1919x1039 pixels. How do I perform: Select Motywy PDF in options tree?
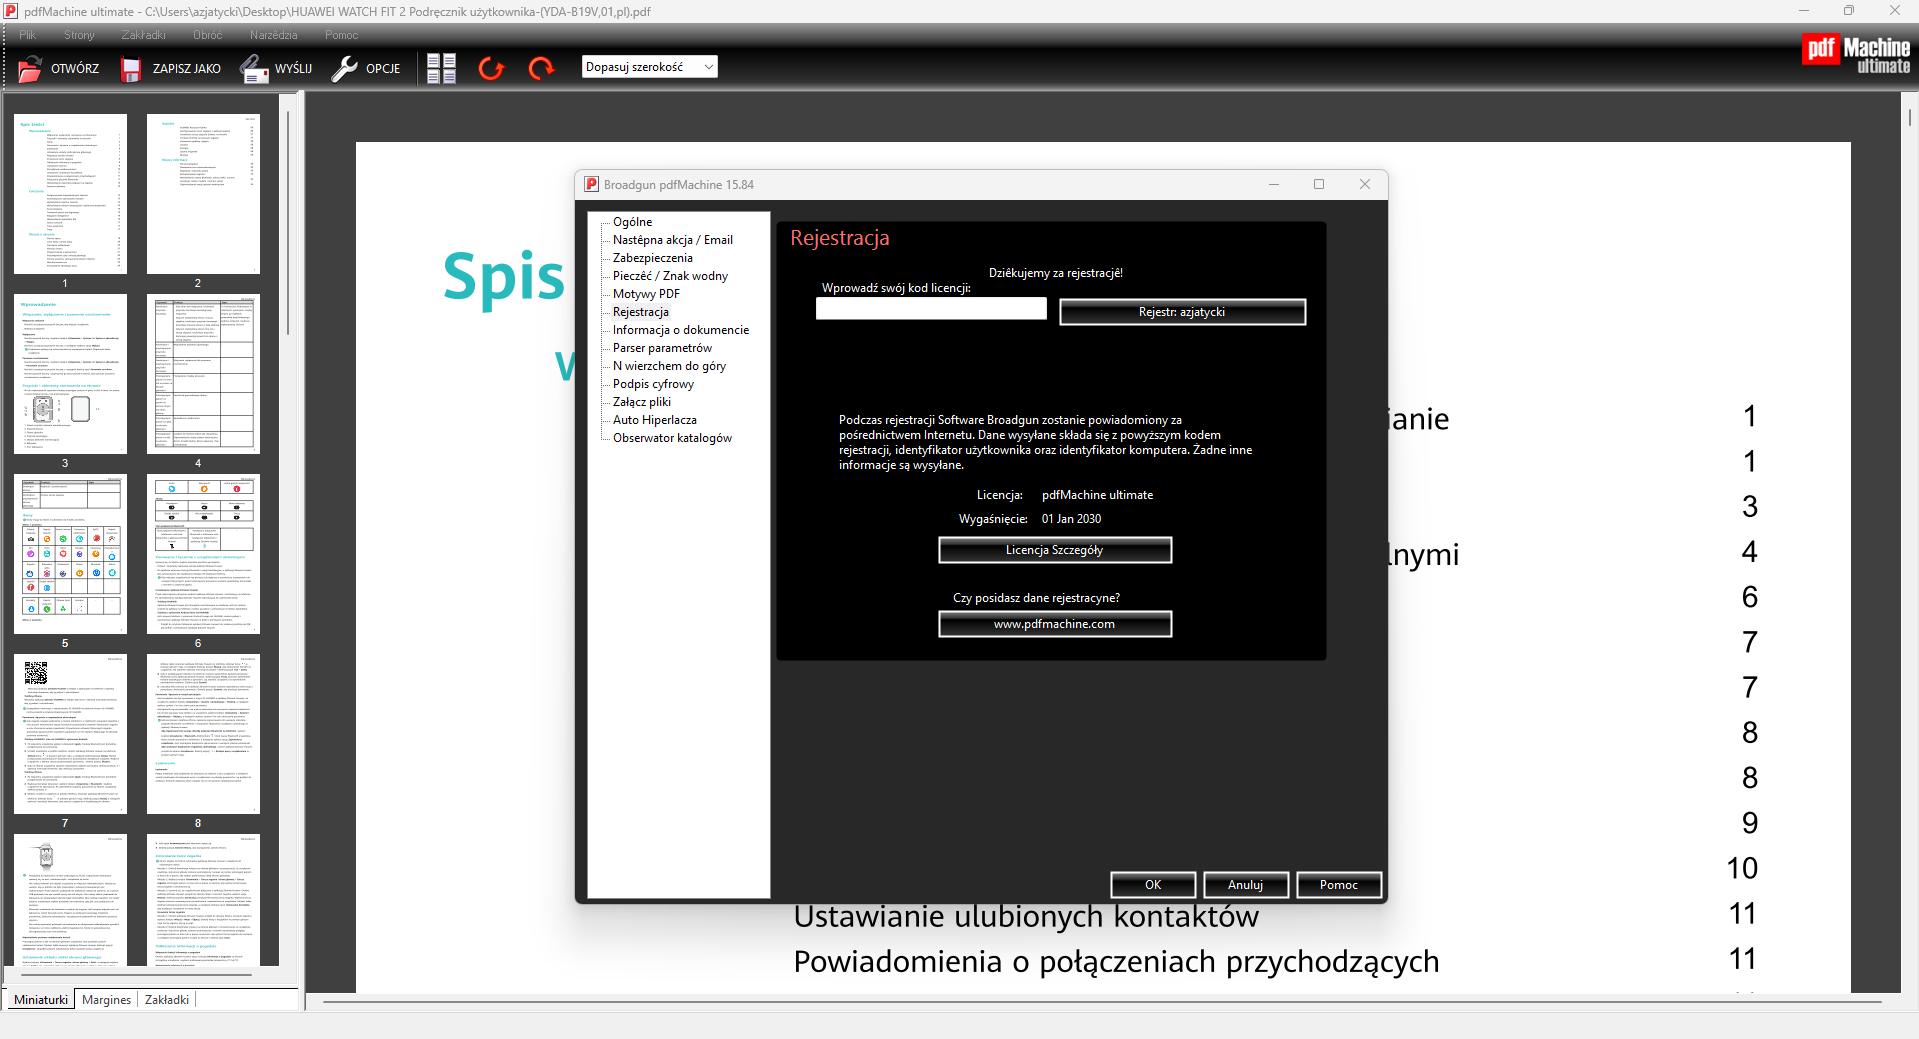(646, 294)
